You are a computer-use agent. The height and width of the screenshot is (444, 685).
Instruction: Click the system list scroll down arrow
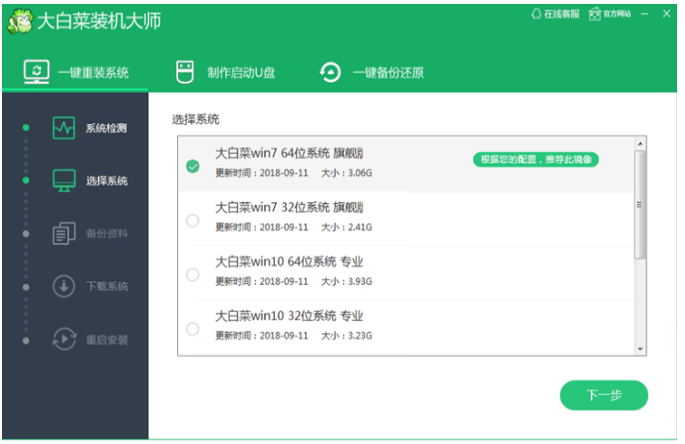point(640,349)
